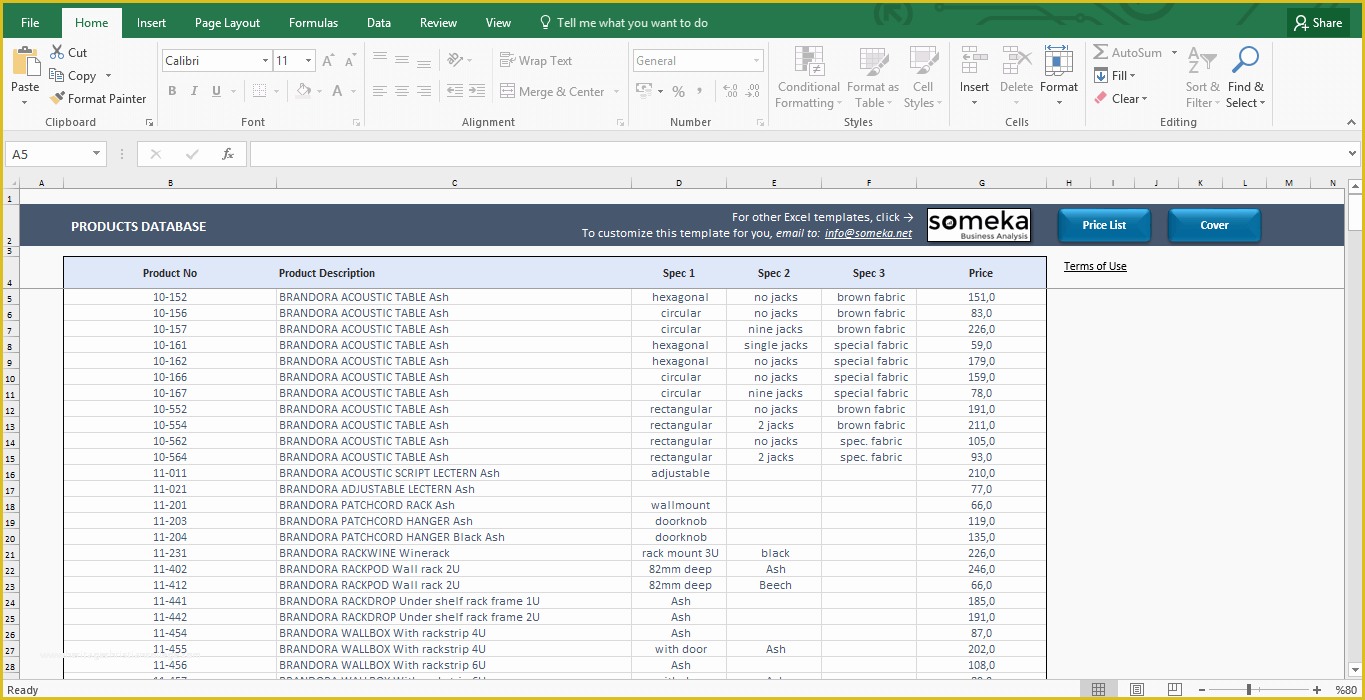This screenshot has width=1365, height=700.
Task: Click the center align icon
Action: [x=402, y=91]
